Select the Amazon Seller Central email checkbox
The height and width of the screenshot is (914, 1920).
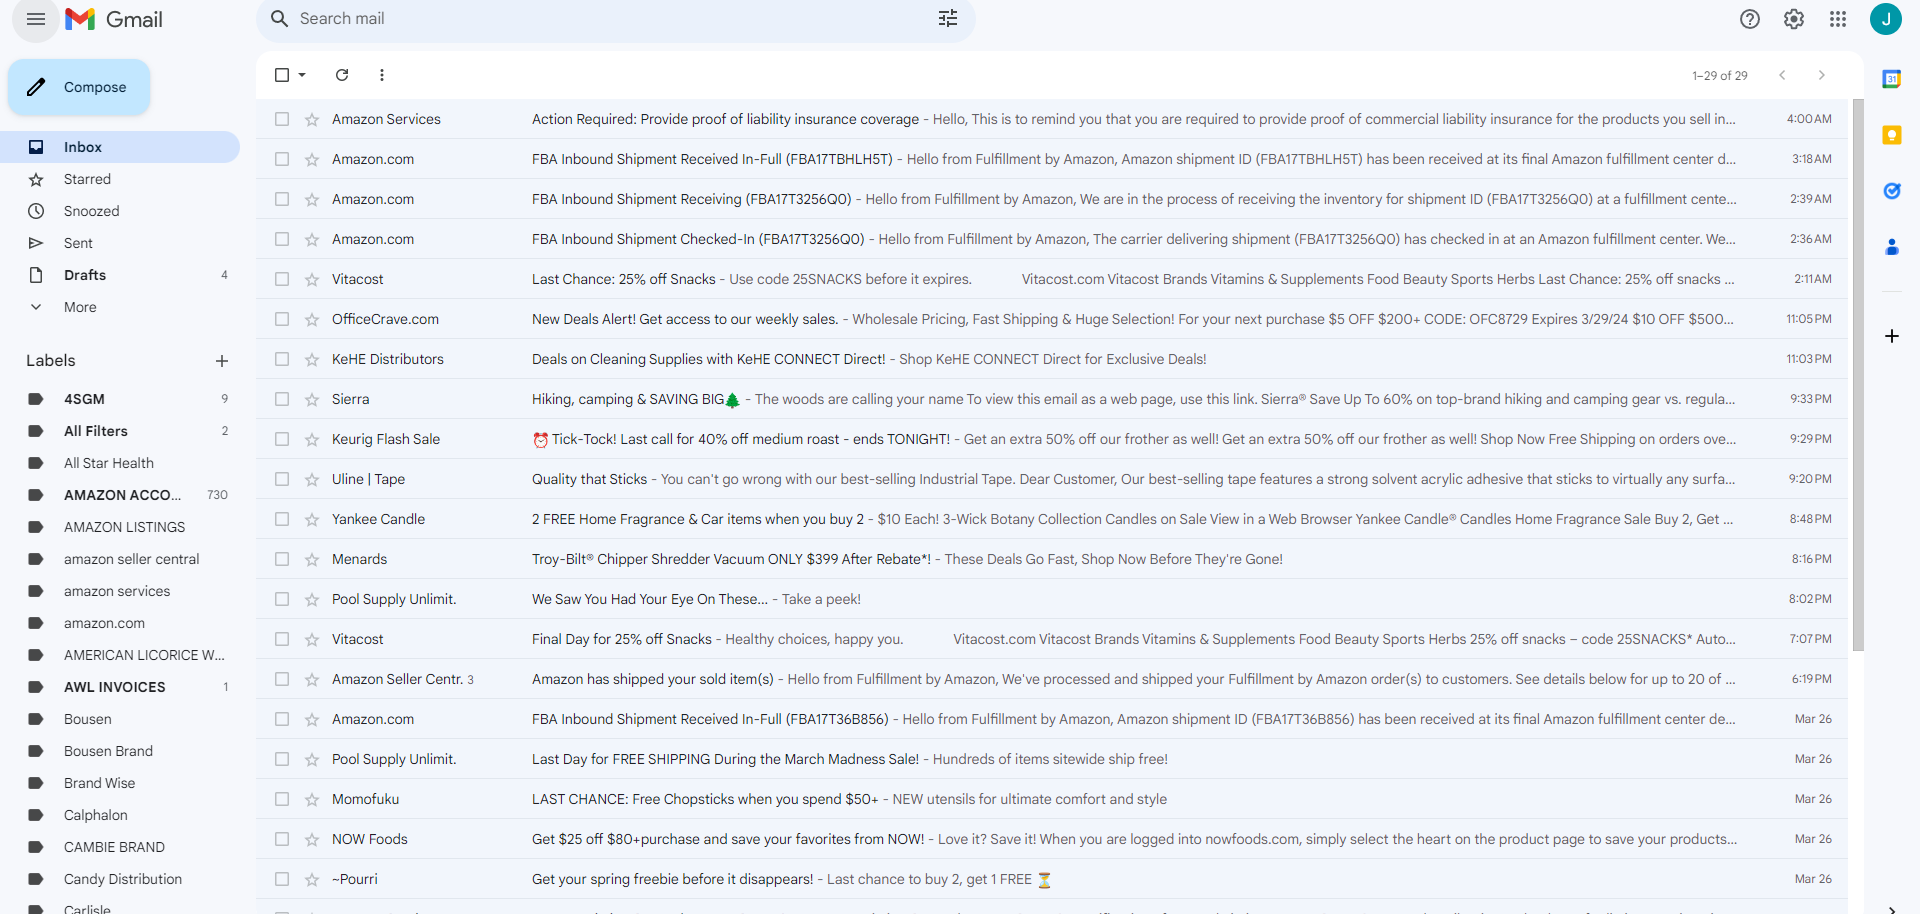(x=282, y=679)
